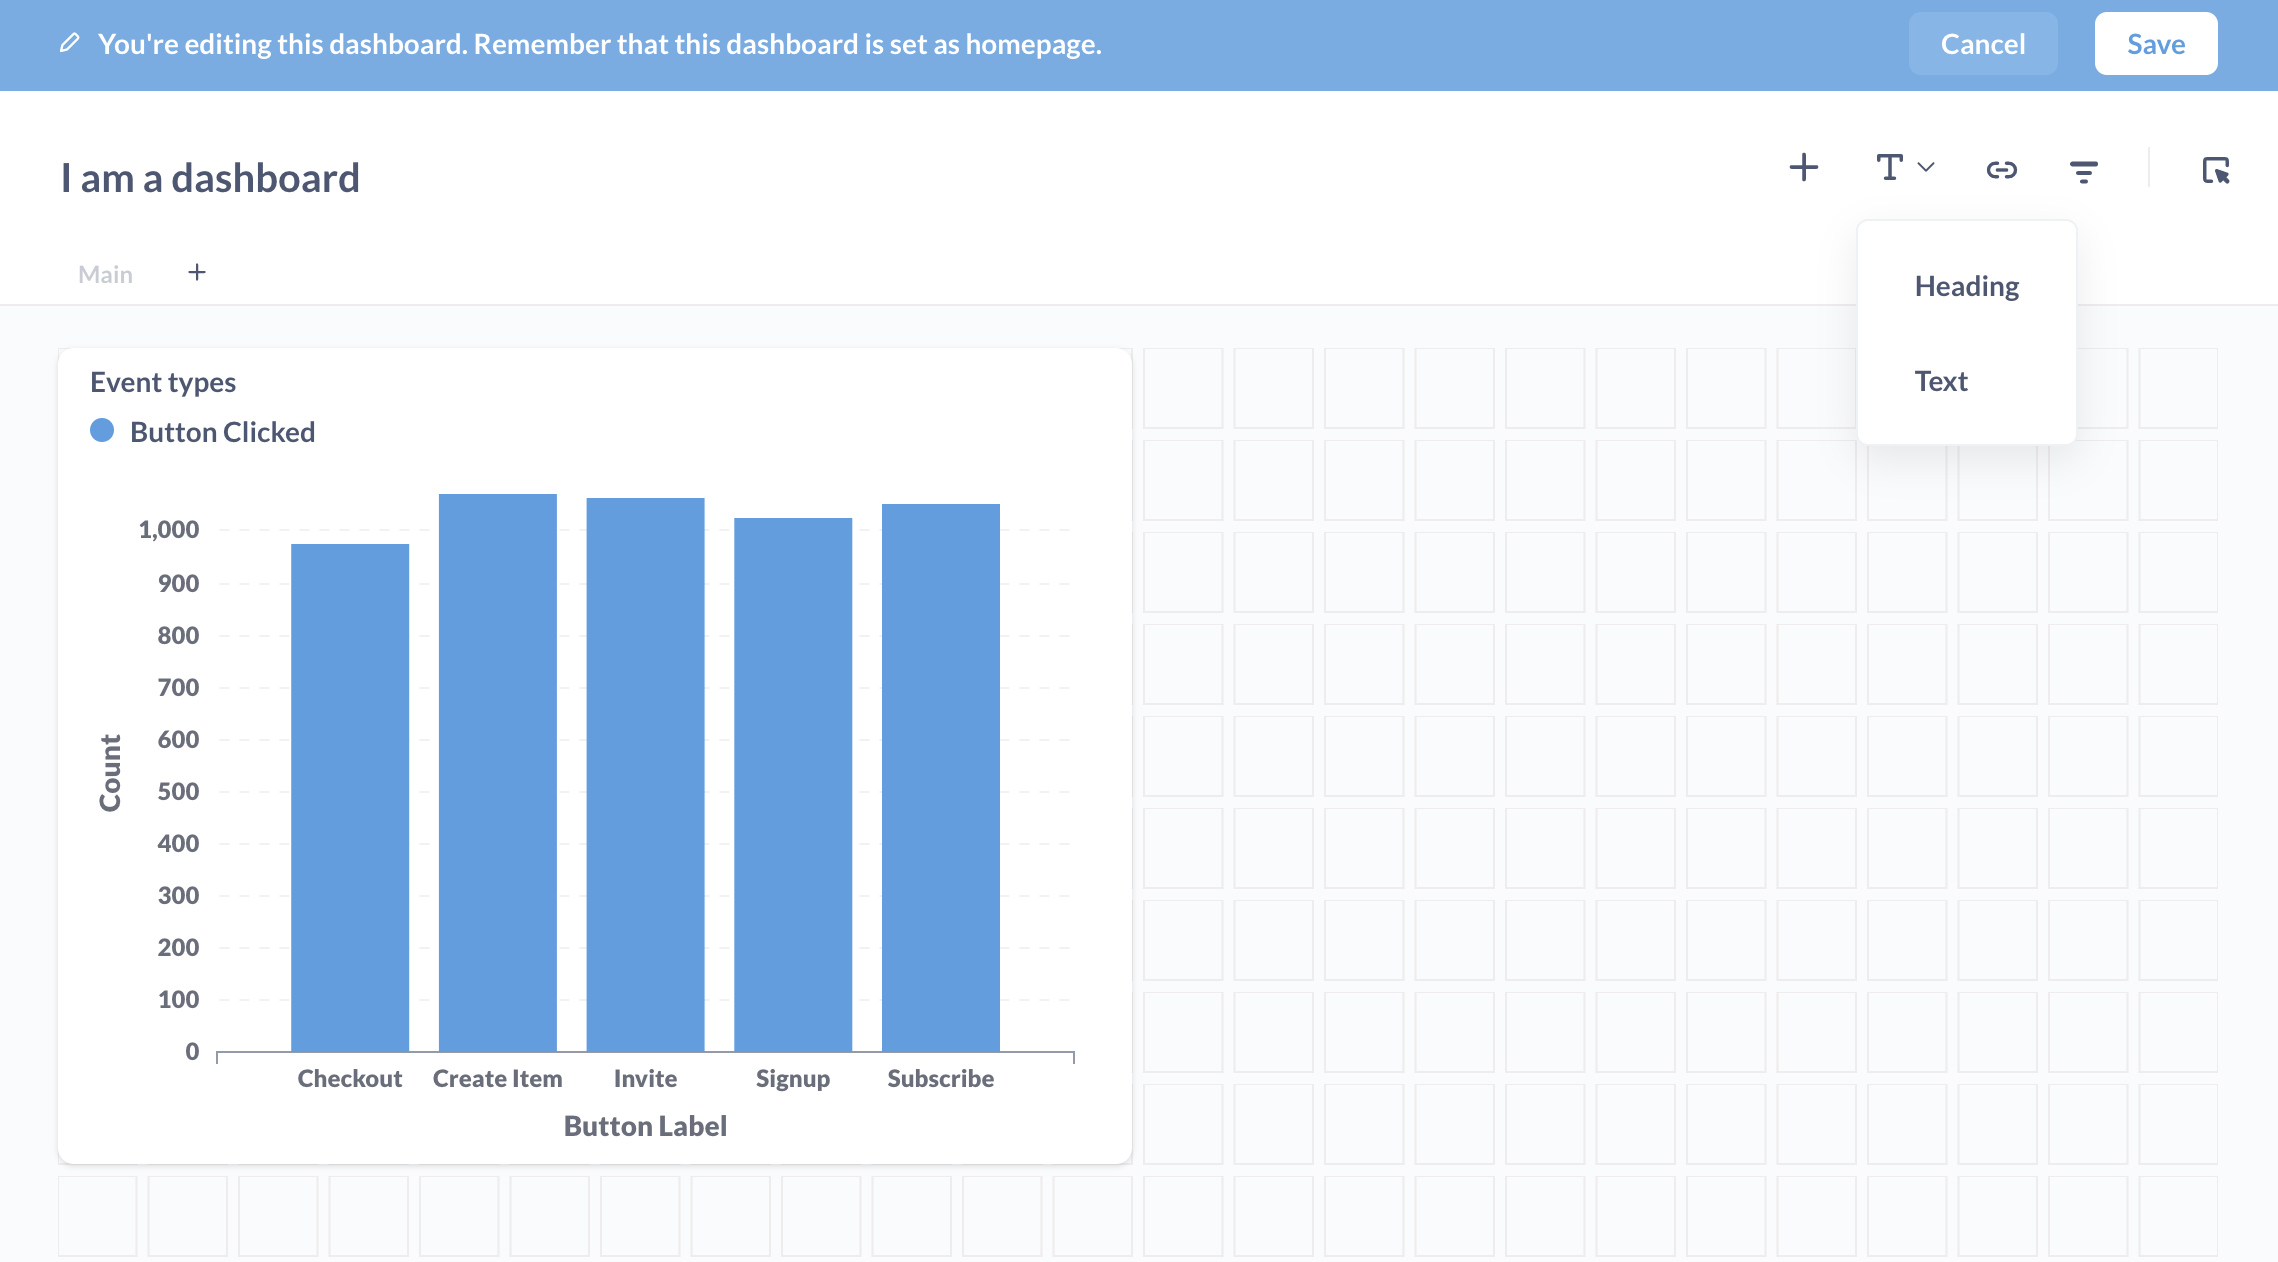The height and width of the screenshot is (1262, 2278).
Task: Click the Event types card title
Action: [x=163, y=382]
